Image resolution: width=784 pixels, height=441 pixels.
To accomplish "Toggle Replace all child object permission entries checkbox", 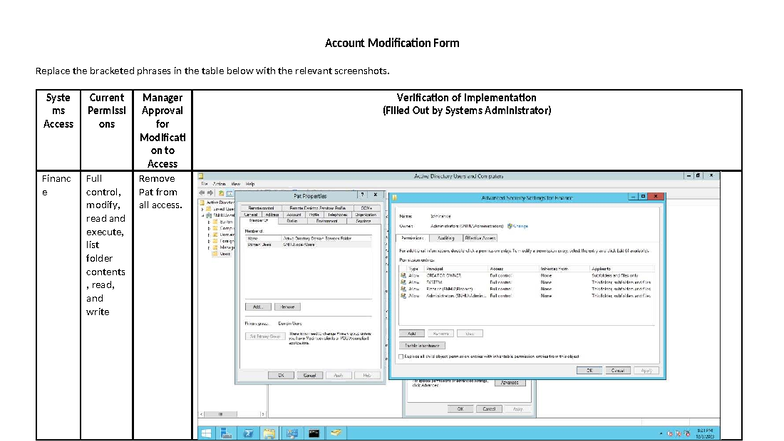I will pyautogui.click(x=402, y=354).
